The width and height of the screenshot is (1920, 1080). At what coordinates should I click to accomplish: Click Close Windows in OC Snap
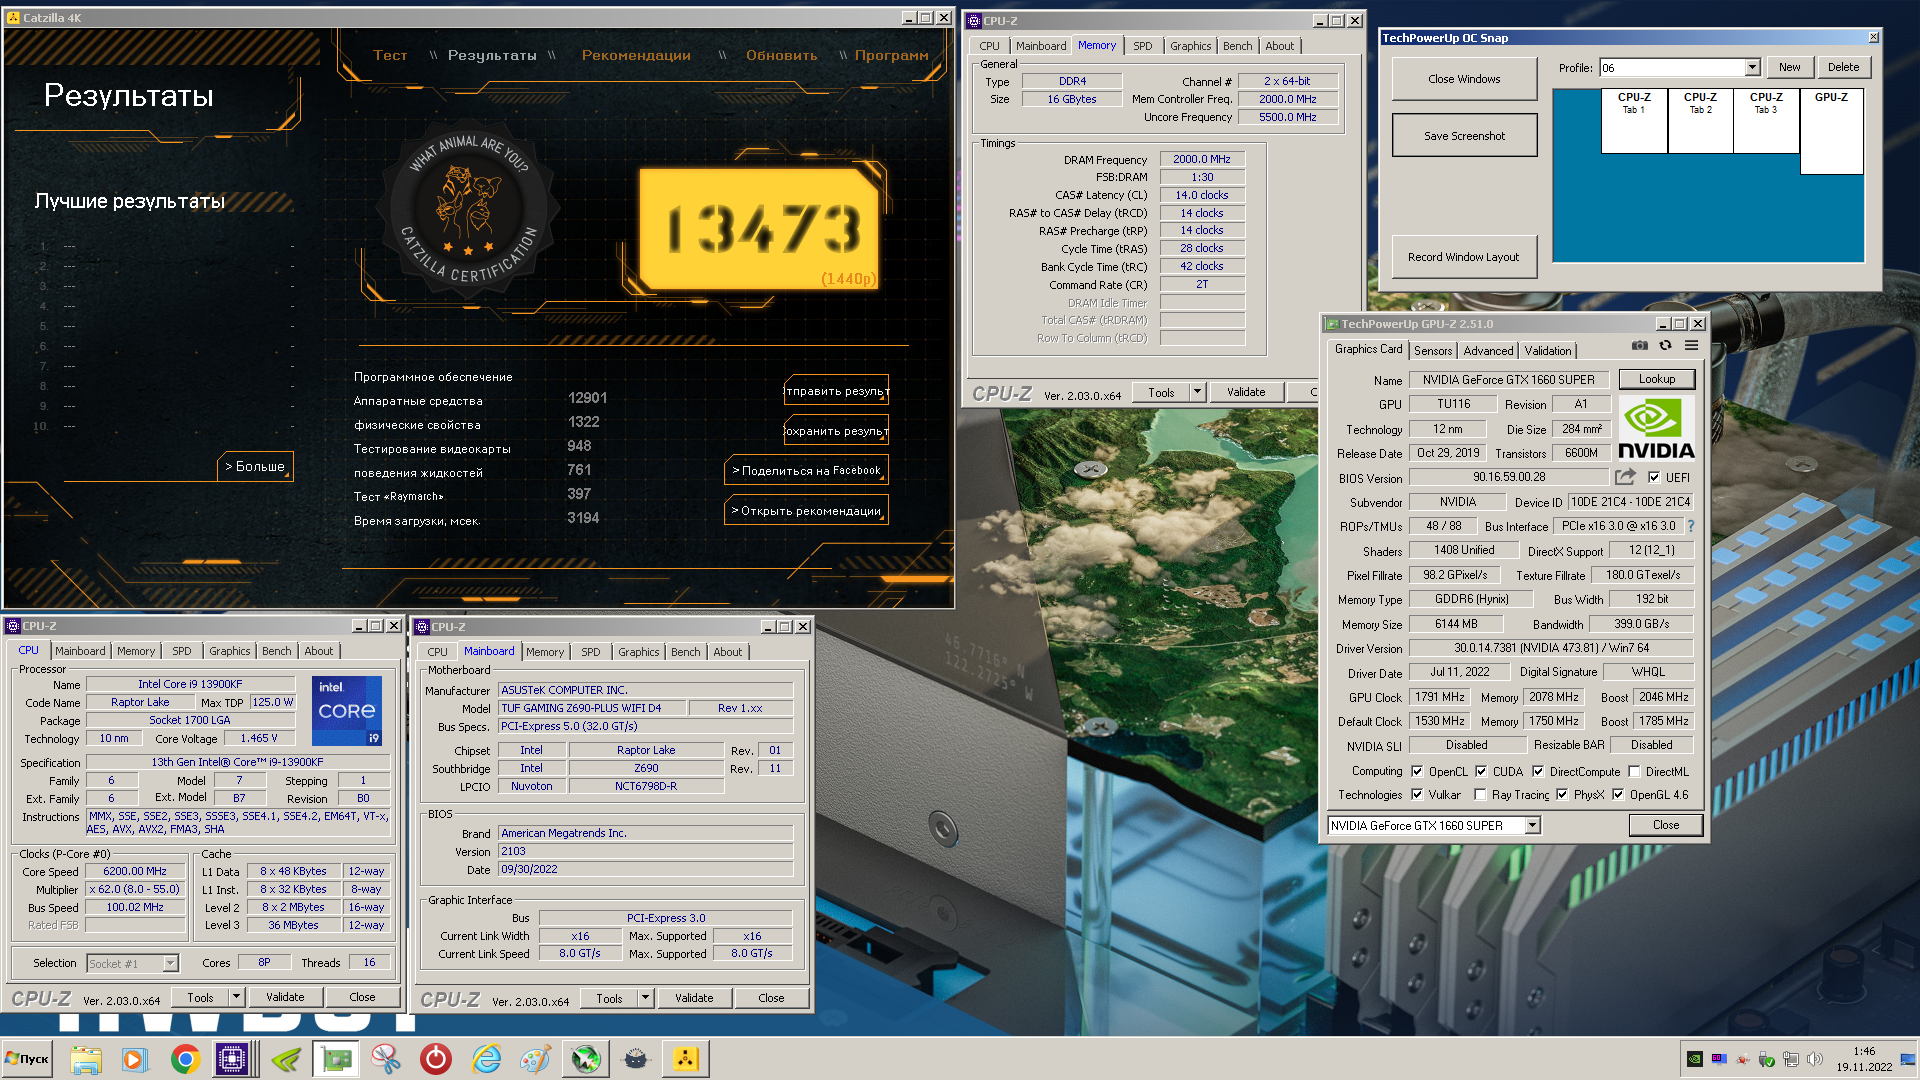click(1464, 79)
